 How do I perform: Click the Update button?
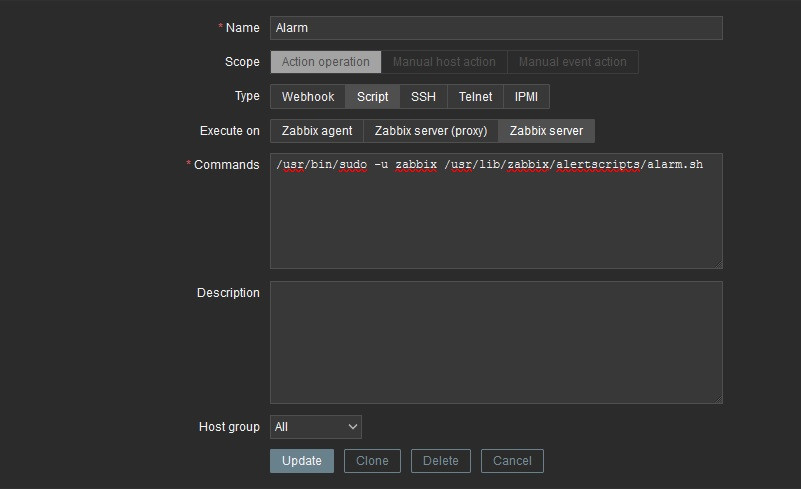click(x=302, y=461)
